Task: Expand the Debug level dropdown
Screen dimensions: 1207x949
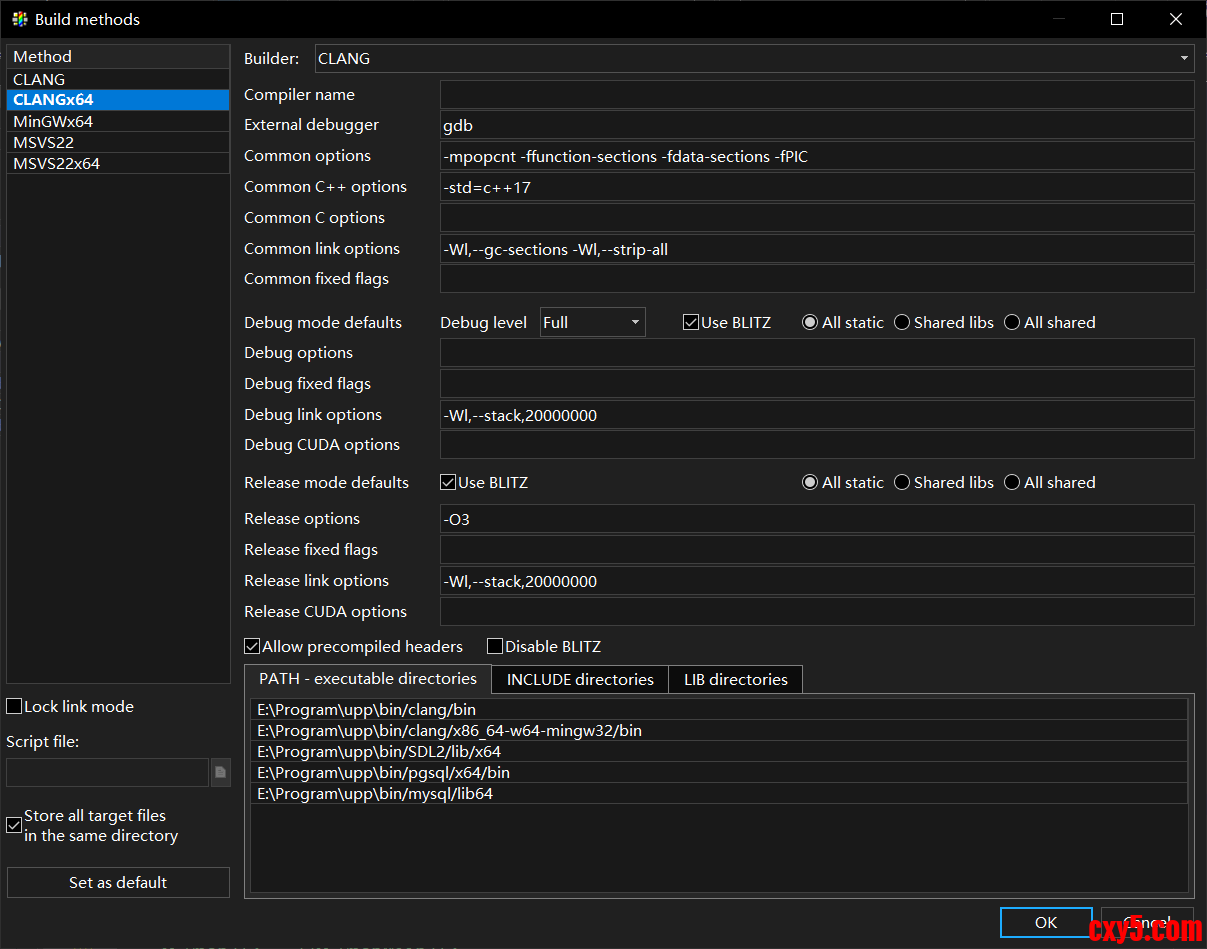Action: point(634,322)
